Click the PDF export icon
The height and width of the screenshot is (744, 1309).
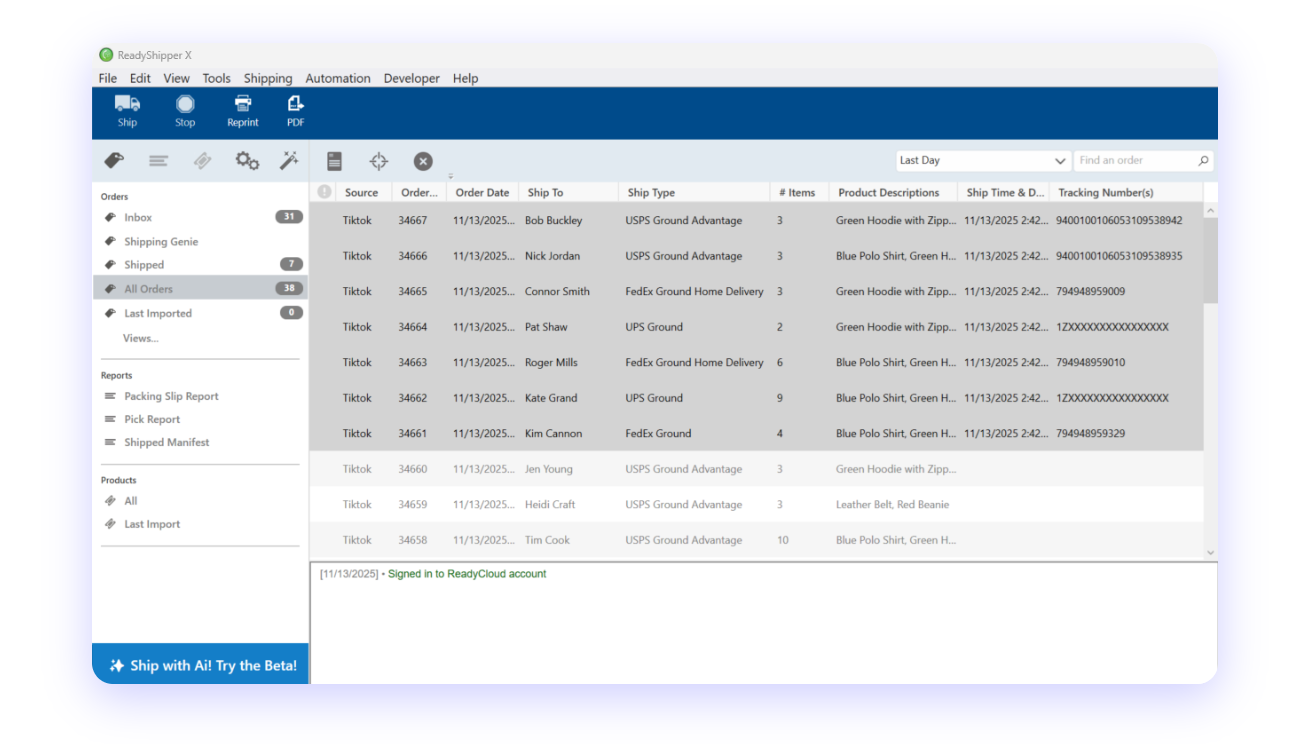[295, 105]
